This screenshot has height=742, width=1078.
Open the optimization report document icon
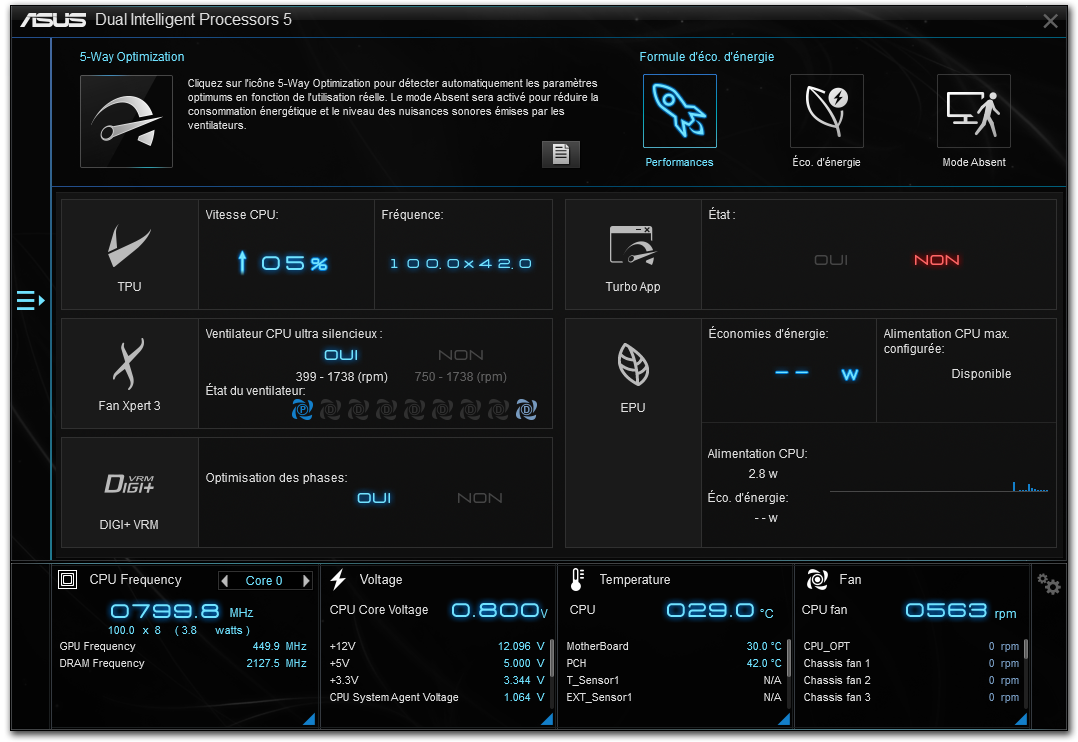pos(561,154)
